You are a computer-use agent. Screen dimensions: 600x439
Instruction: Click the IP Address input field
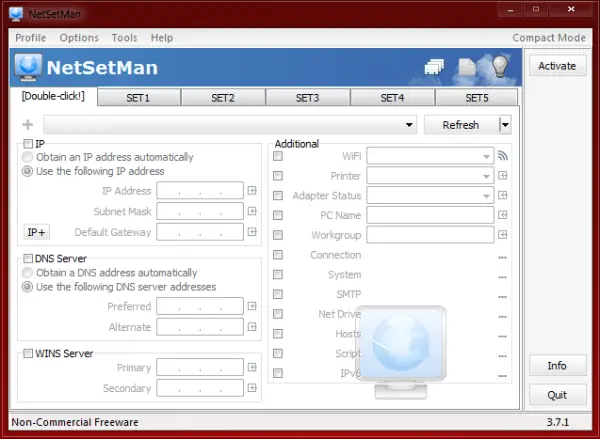pyautogui.click(x=200, y=191)
